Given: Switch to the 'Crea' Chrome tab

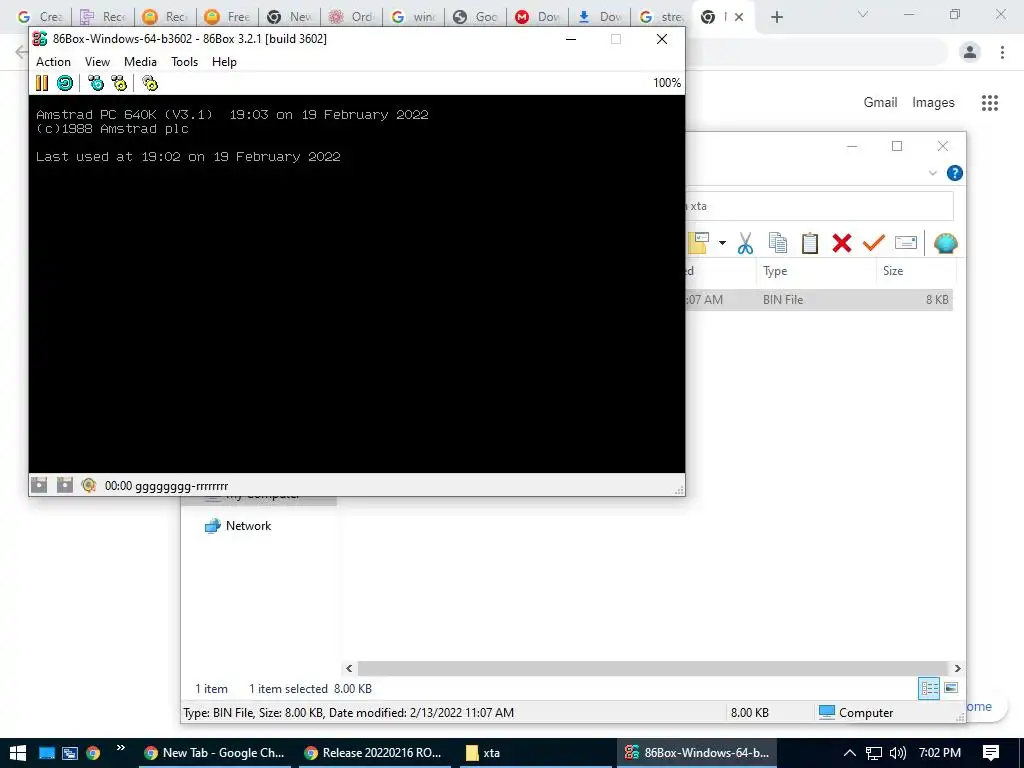Looking at the screenshot, I should coord(40,17).
